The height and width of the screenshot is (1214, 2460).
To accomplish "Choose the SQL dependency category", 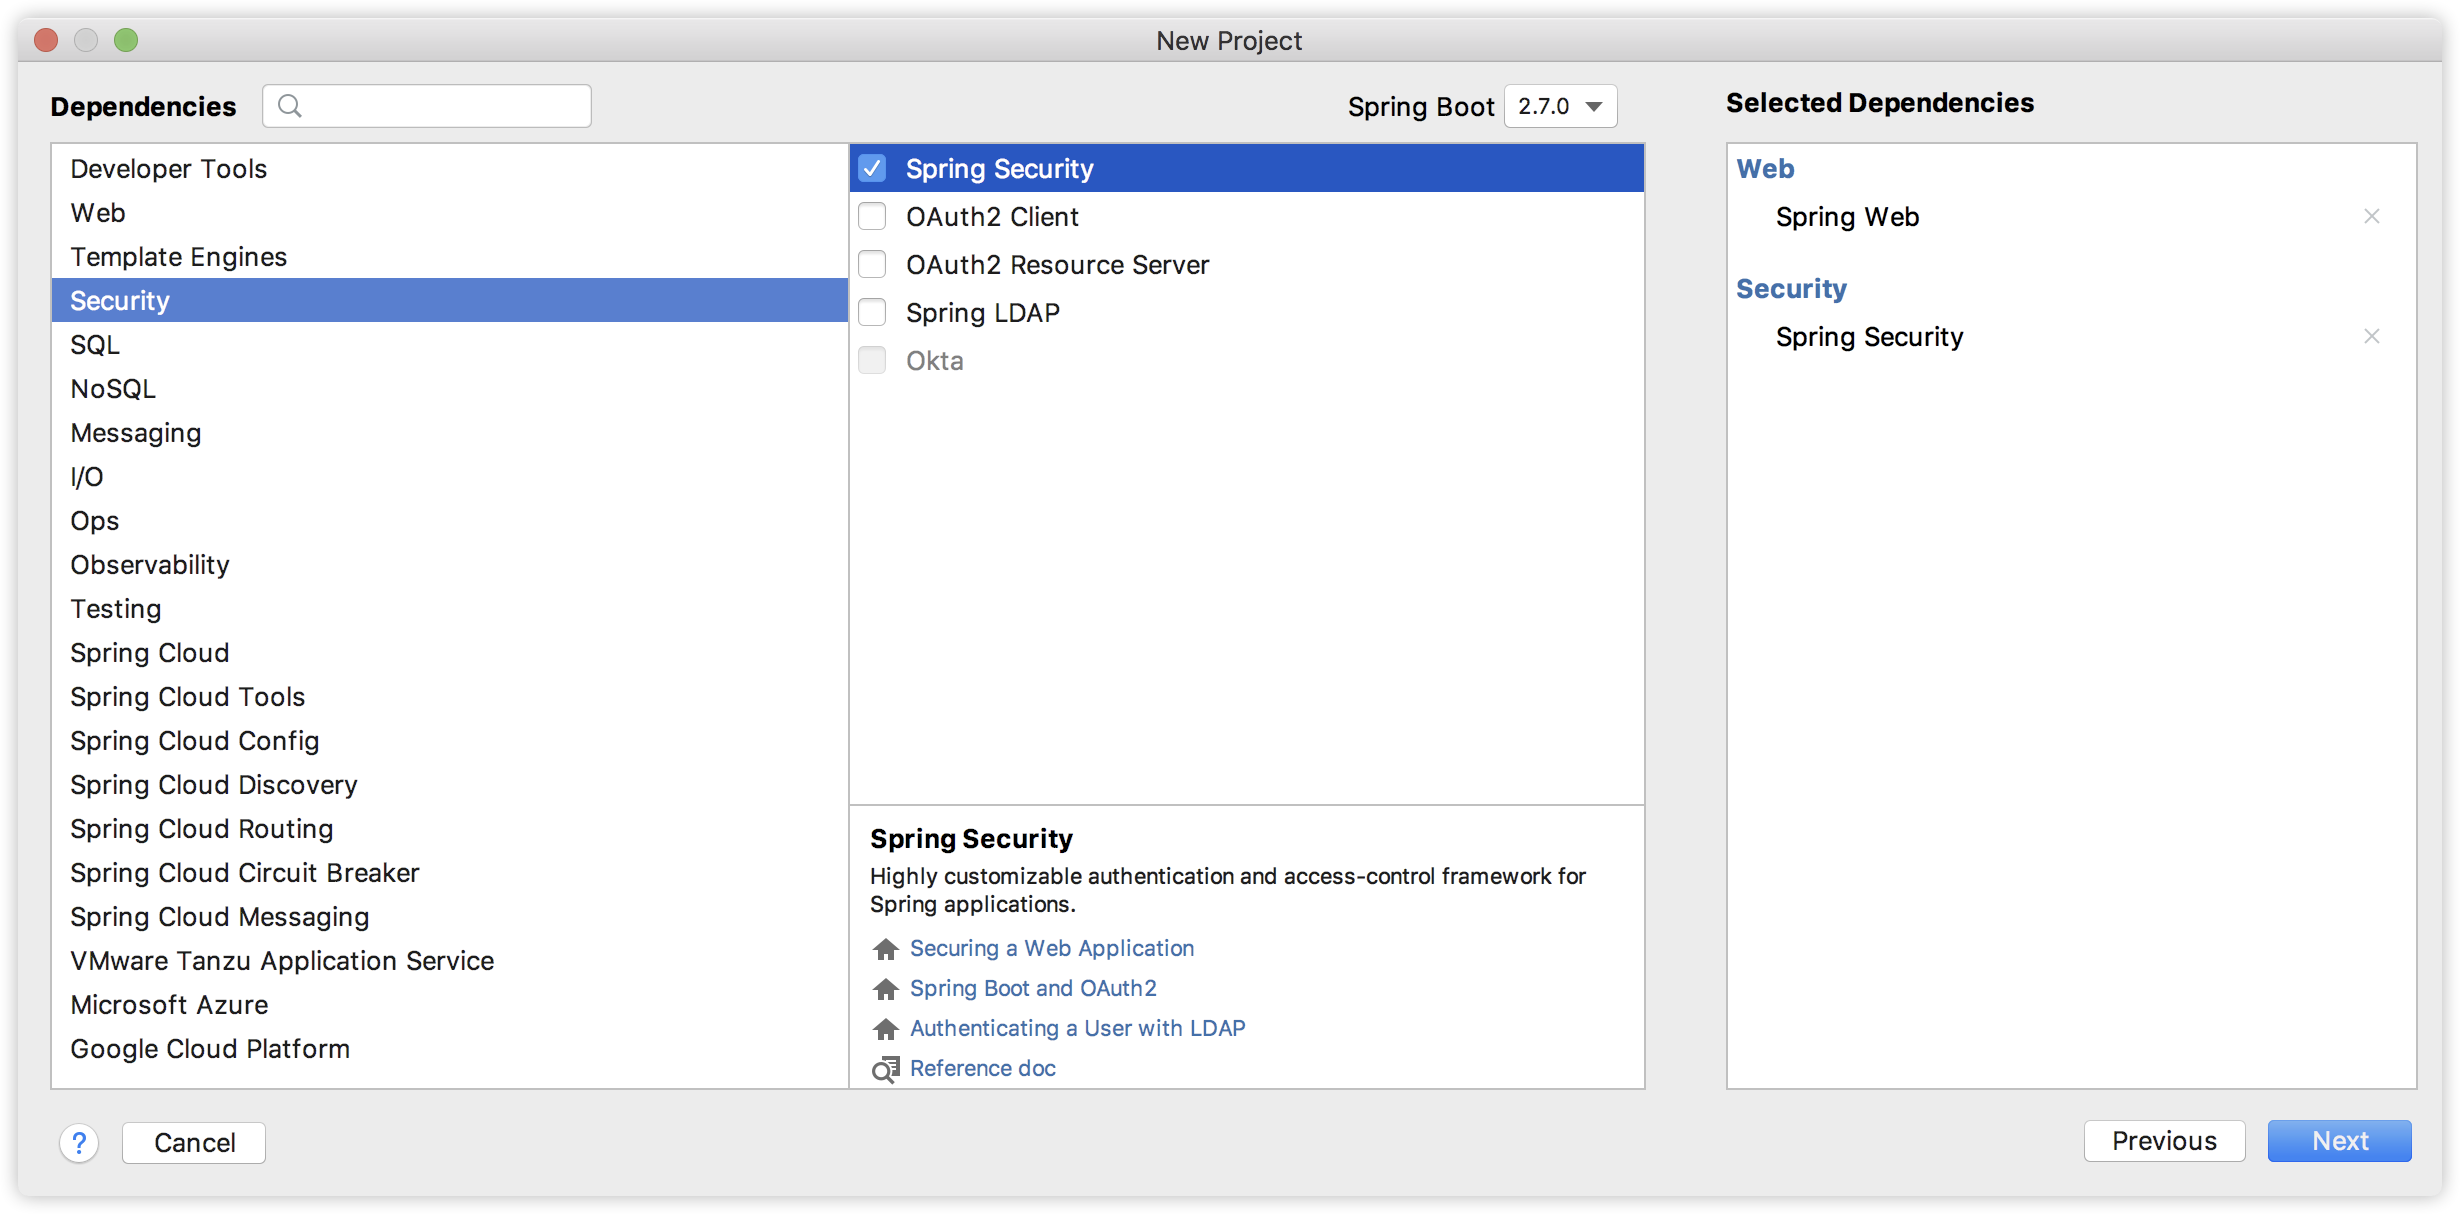I will pyautogui.click(x=95, y=345).
